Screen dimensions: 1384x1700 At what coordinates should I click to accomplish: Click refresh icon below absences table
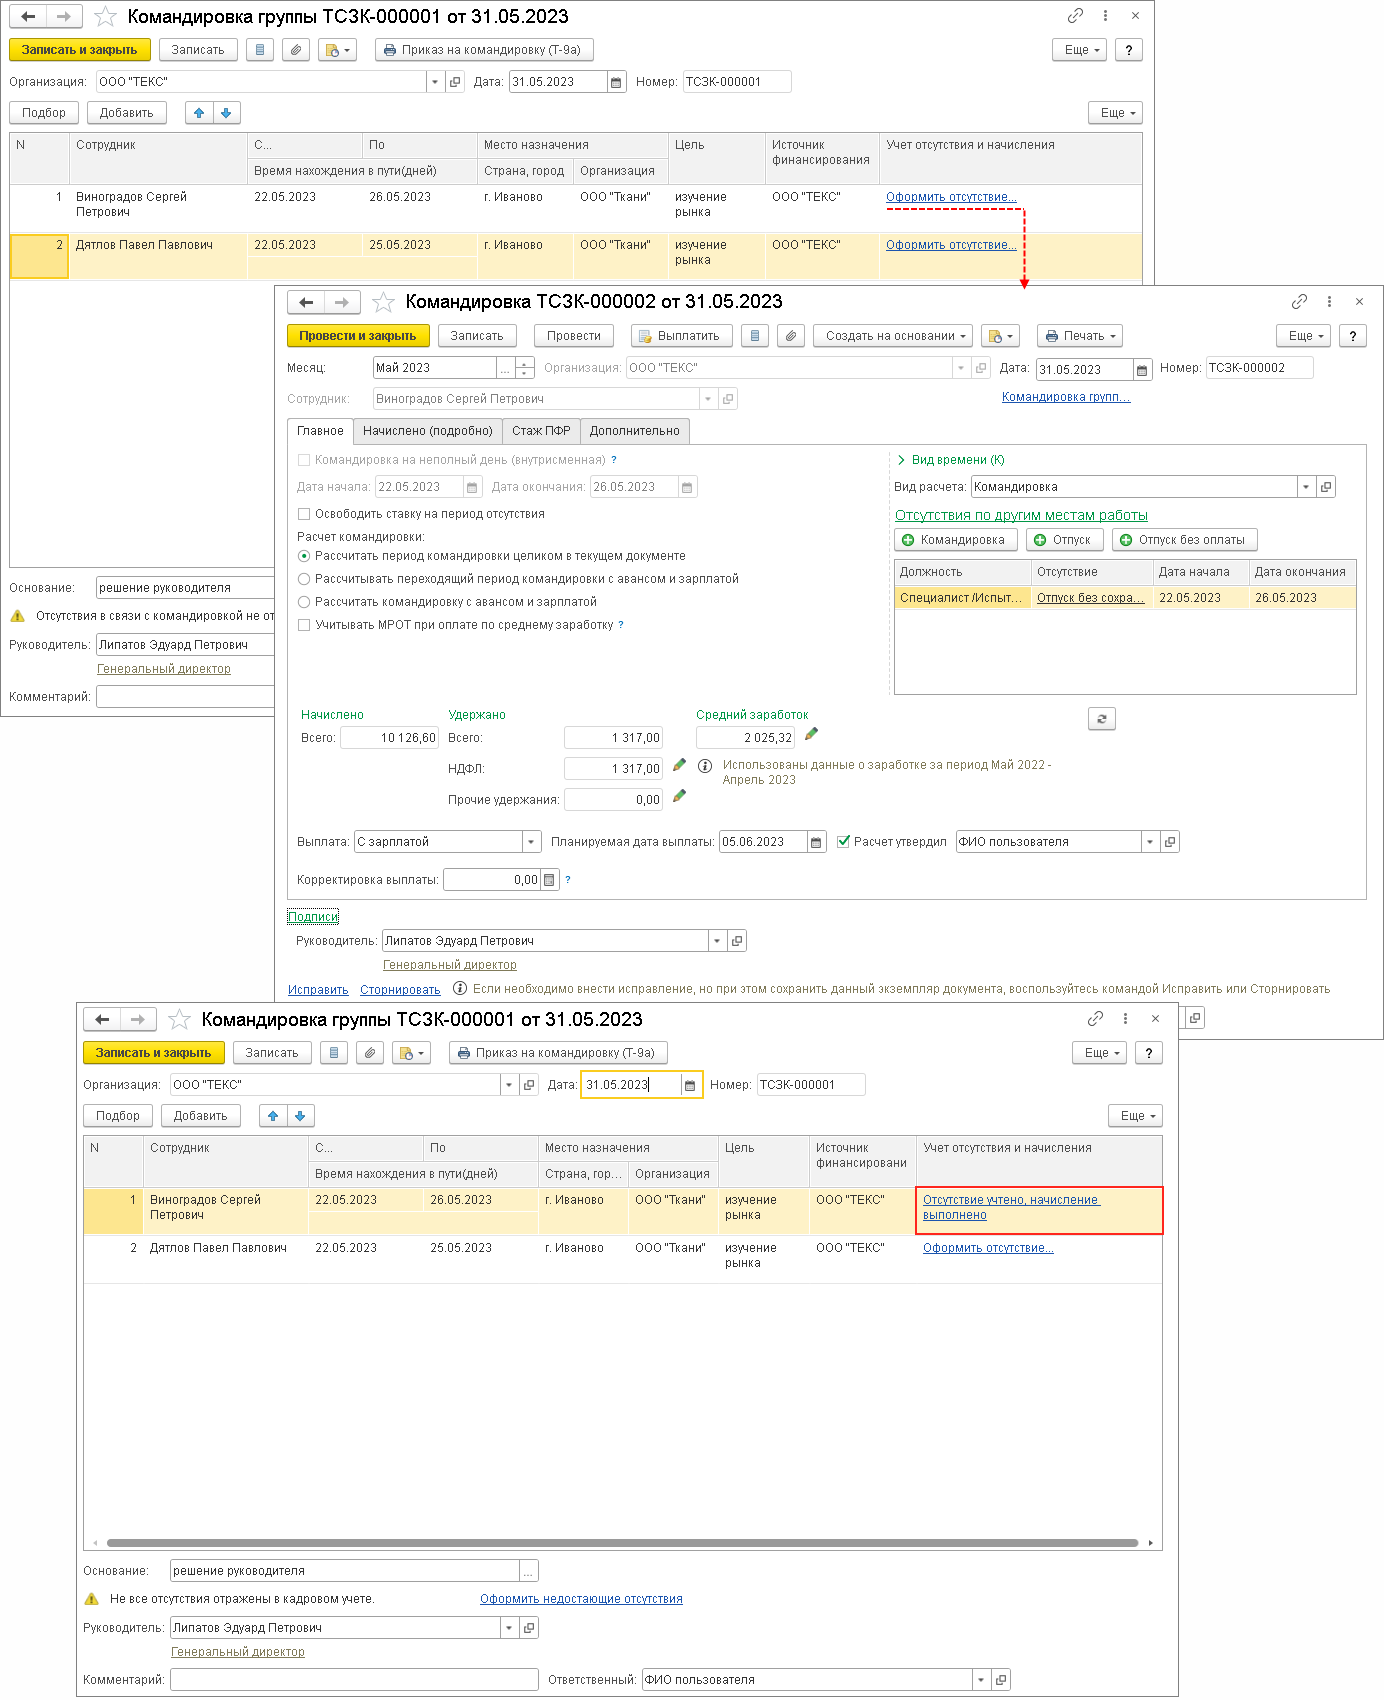[x=1101, y=718]
